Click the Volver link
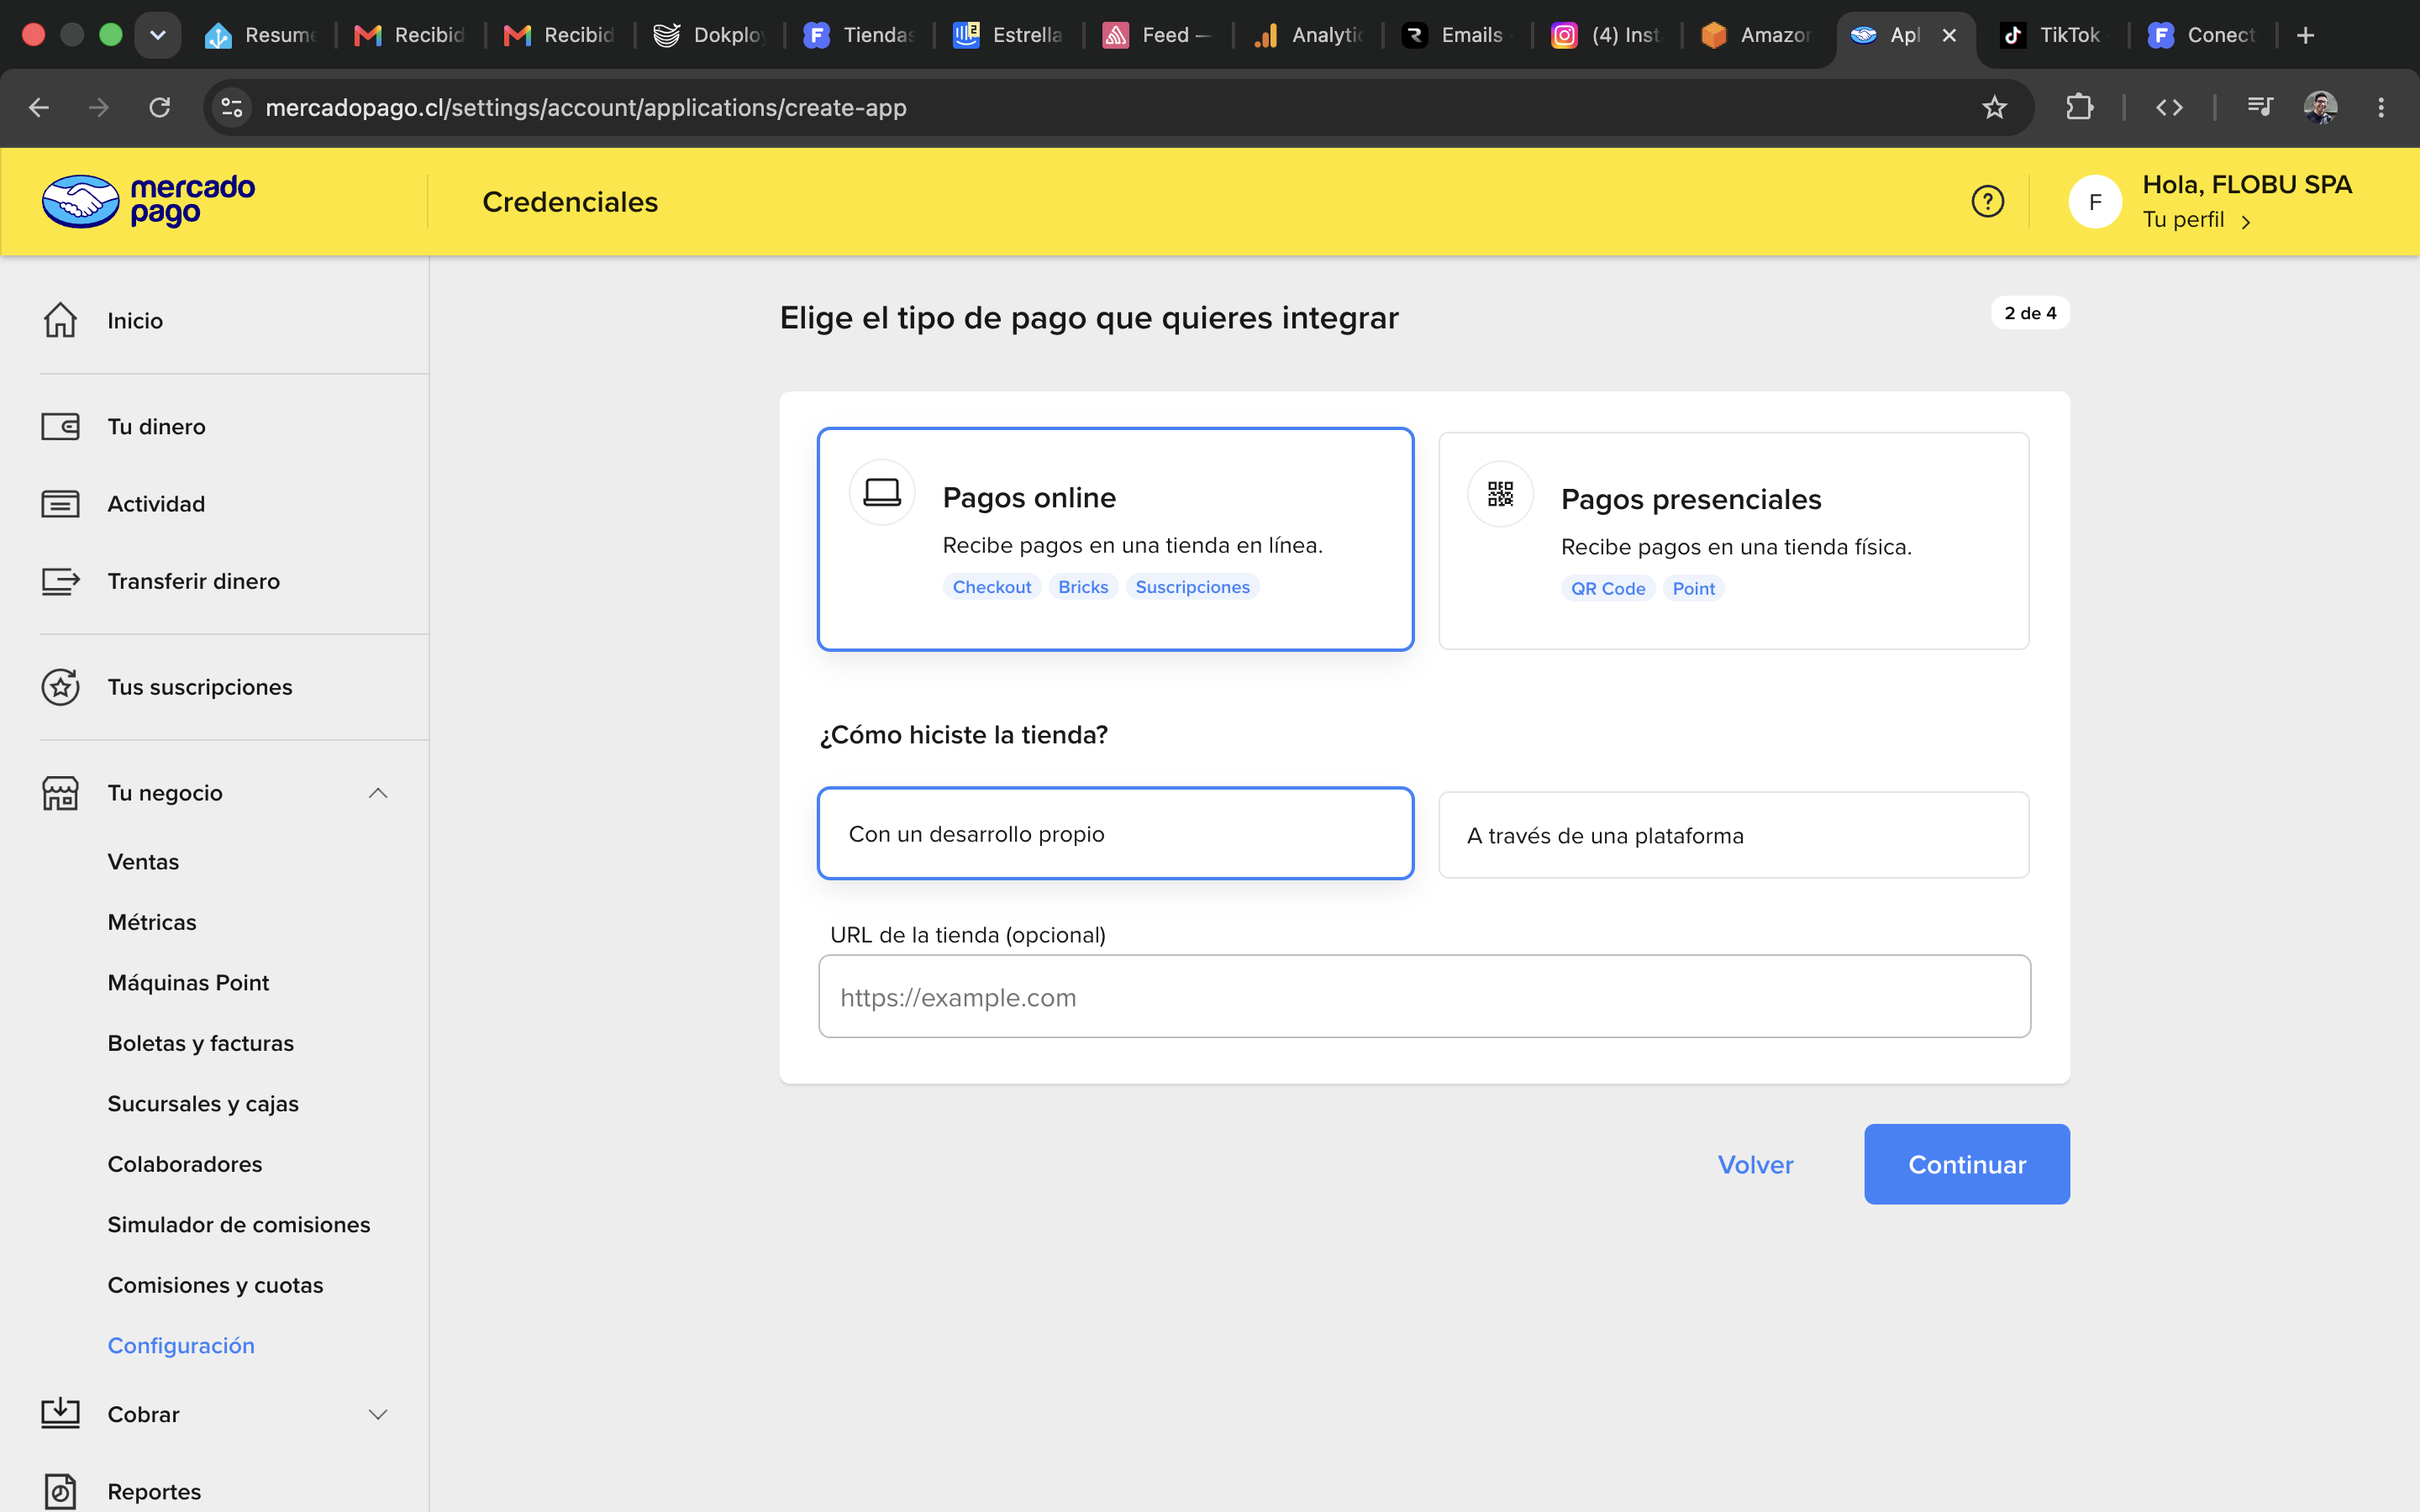This screenshot has width=2420, height=1512. tap(1755, 1164)
